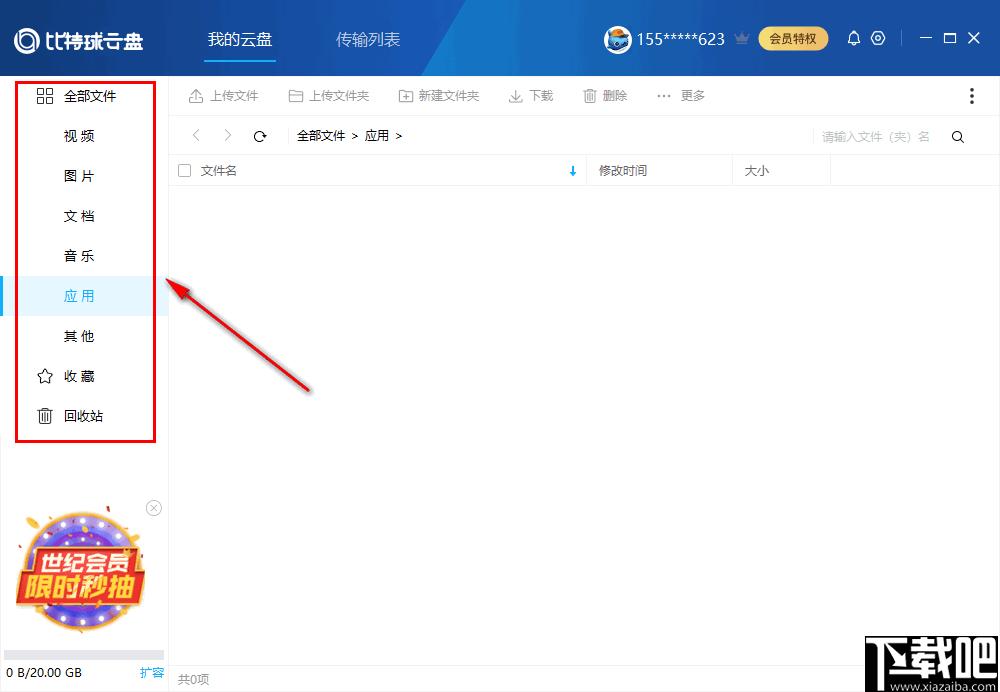
Task: Maximize the application window
Action: 950,38
